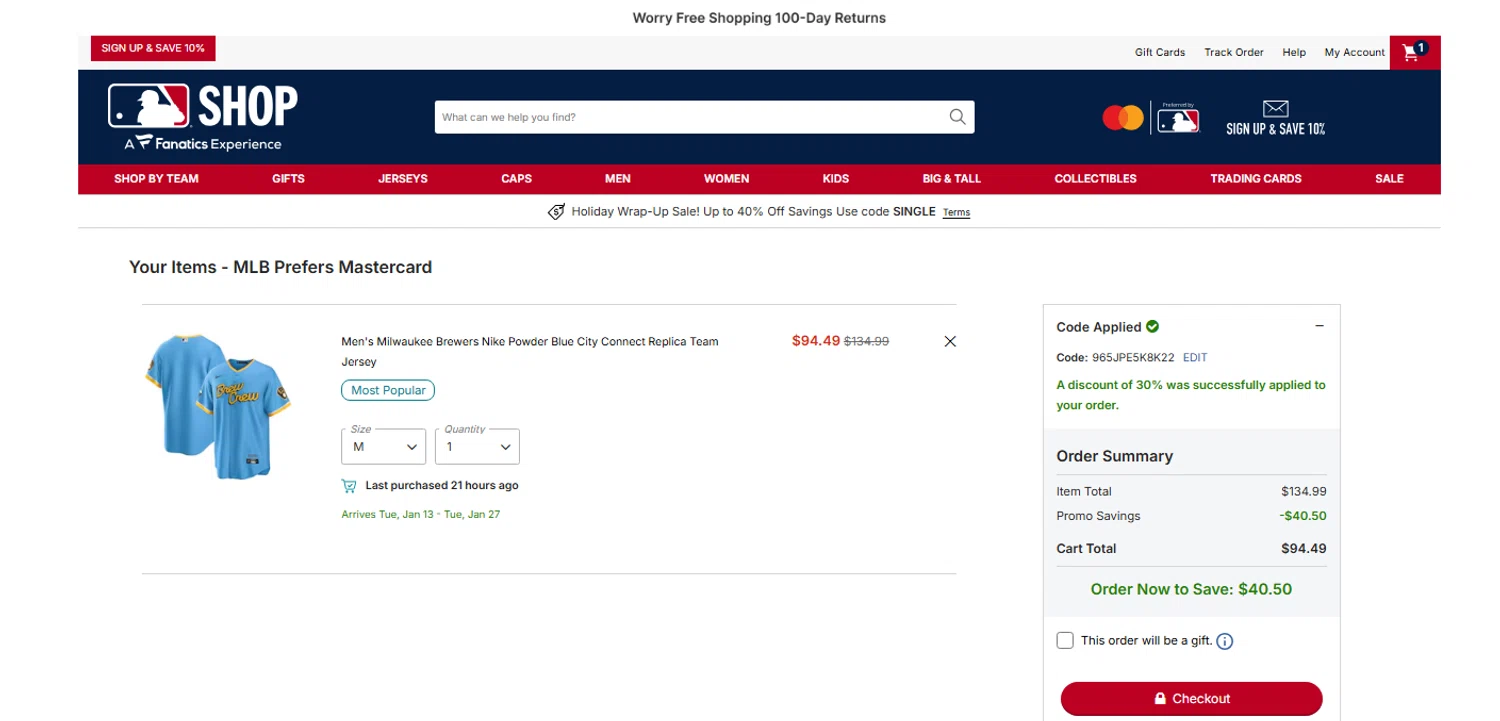Click the Cart Total $94.49 value
Image resolution: width=1500 pixels, height=721 pixels.
coord(1304,548)
